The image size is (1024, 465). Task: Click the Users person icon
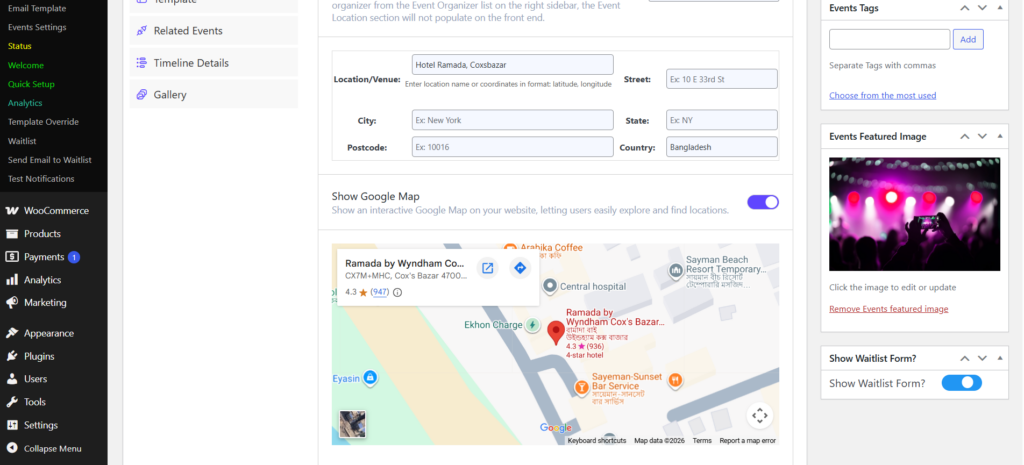coord(12,379)
